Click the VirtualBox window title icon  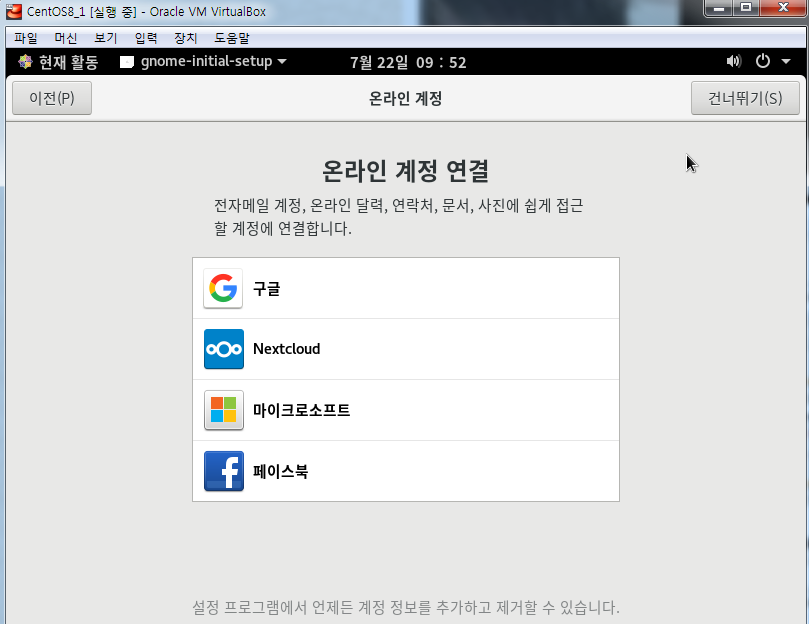[x=14, y=11]
